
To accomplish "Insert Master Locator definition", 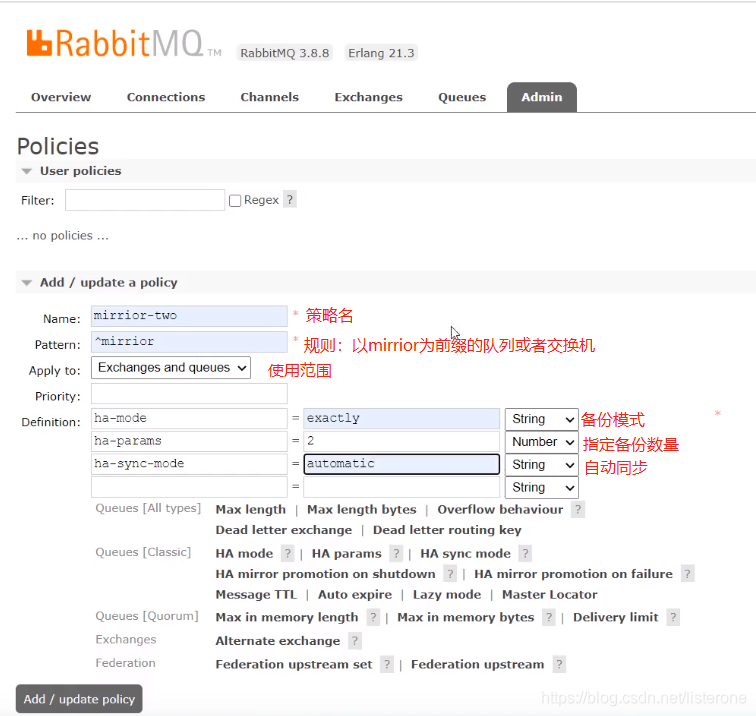I will pyautogui.click(x=550, y=595).
